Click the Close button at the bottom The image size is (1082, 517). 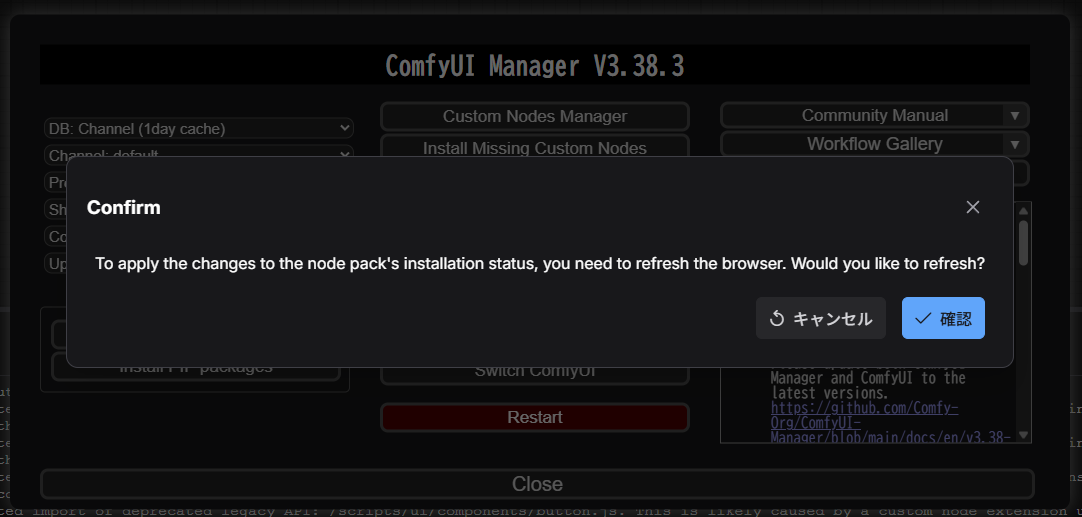tap(536, 484)
